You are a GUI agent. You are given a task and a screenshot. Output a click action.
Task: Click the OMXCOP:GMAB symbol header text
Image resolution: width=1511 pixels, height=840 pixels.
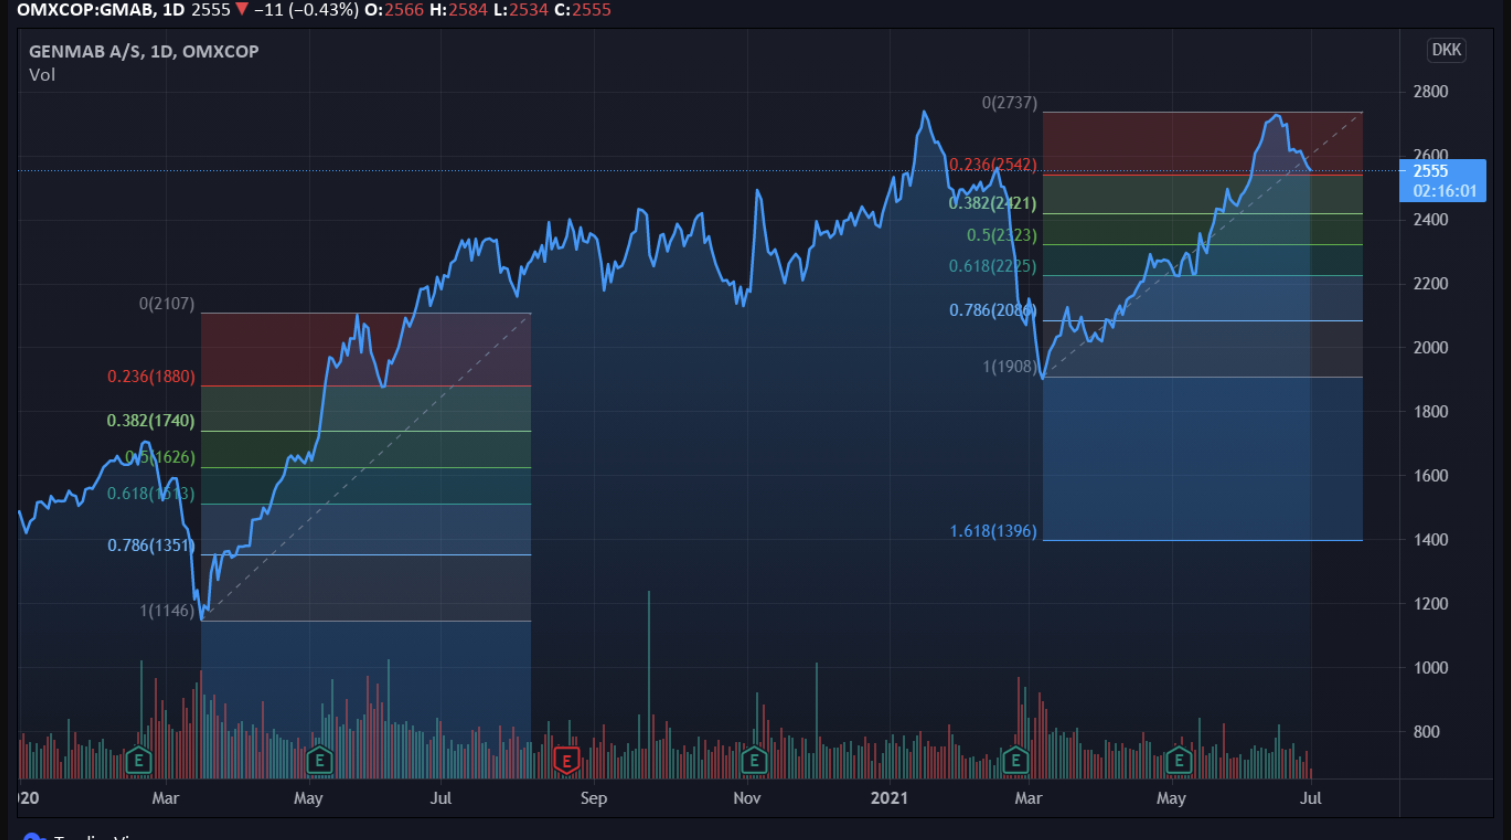[85, 10]
